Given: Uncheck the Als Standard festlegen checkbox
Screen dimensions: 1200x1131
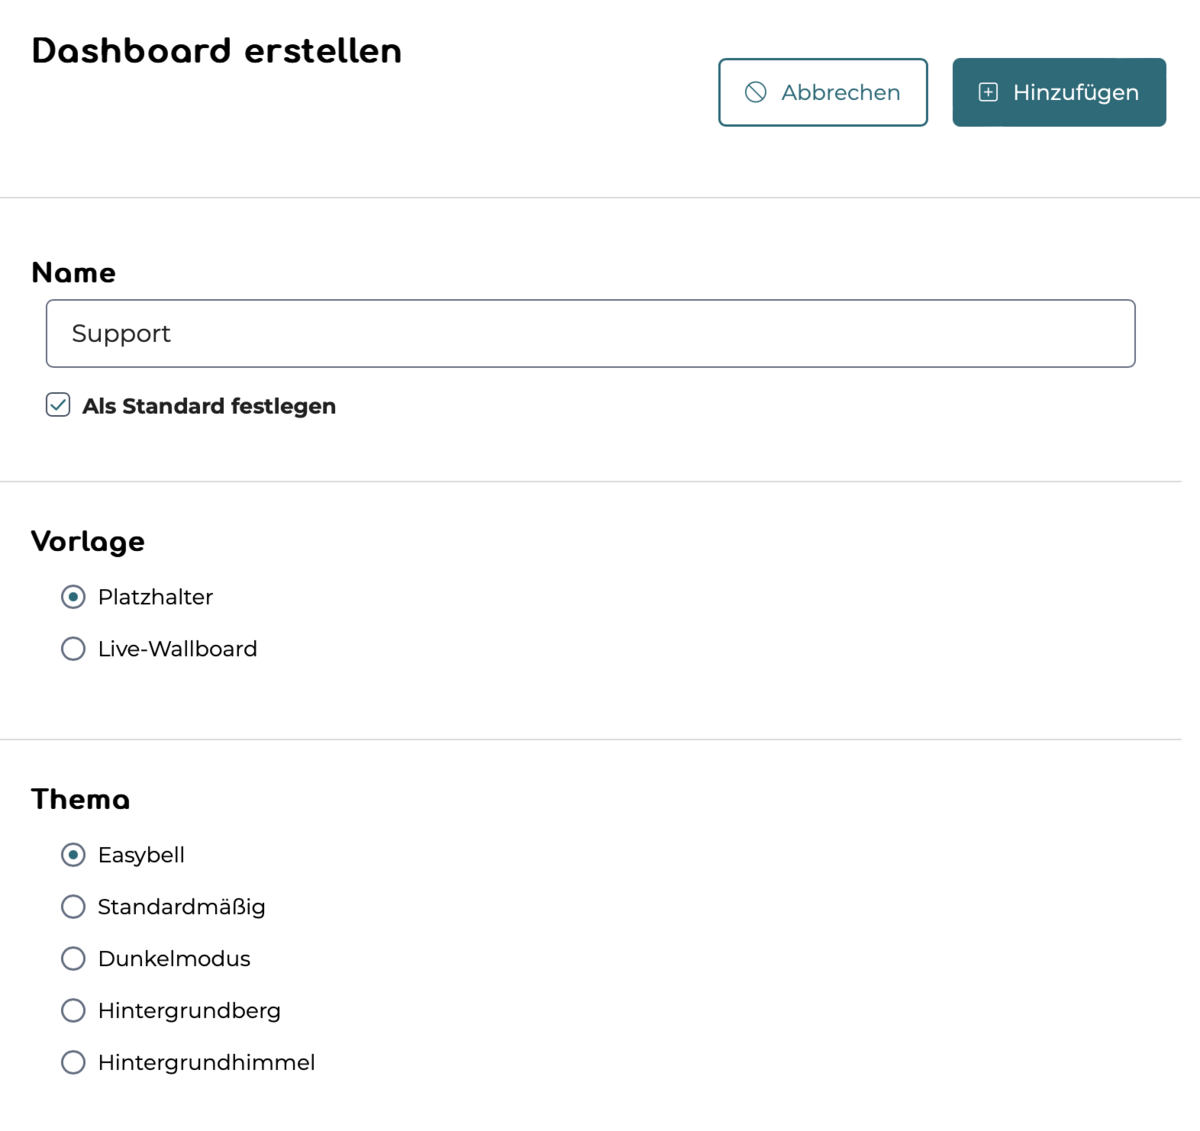Looking at the screenshot, I should [x=58, y=405].
